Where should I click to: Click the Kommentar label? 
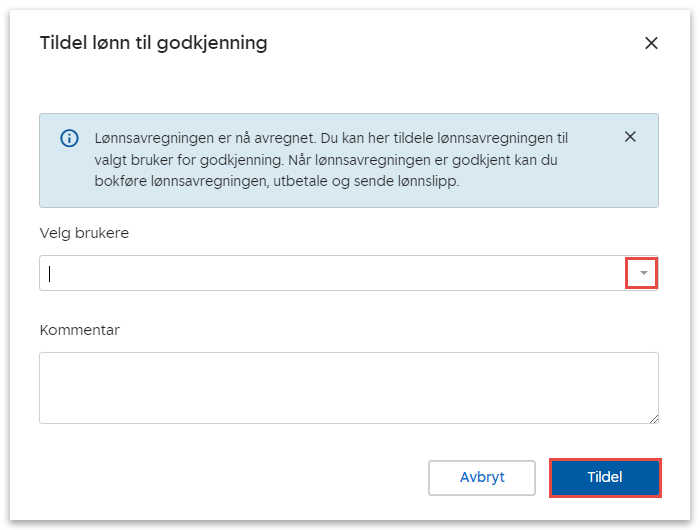point(79,330)
